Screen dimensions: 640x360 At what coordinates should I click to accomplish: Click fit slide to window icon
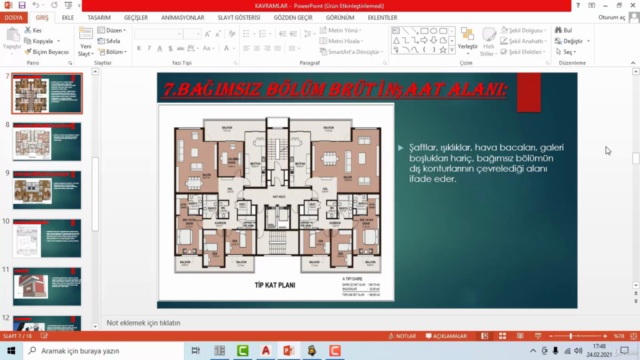pos(633,336)
